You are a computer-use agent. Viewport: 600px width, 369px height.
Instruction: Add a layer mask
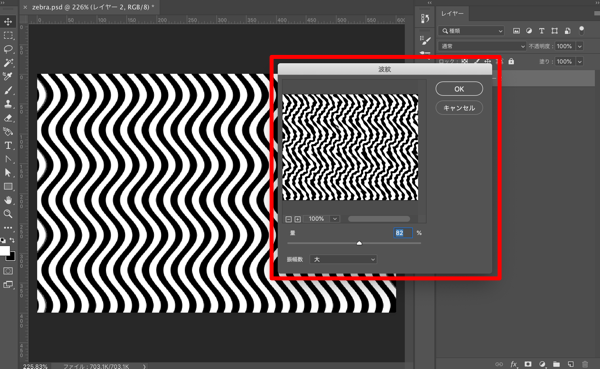pos(528,364)
